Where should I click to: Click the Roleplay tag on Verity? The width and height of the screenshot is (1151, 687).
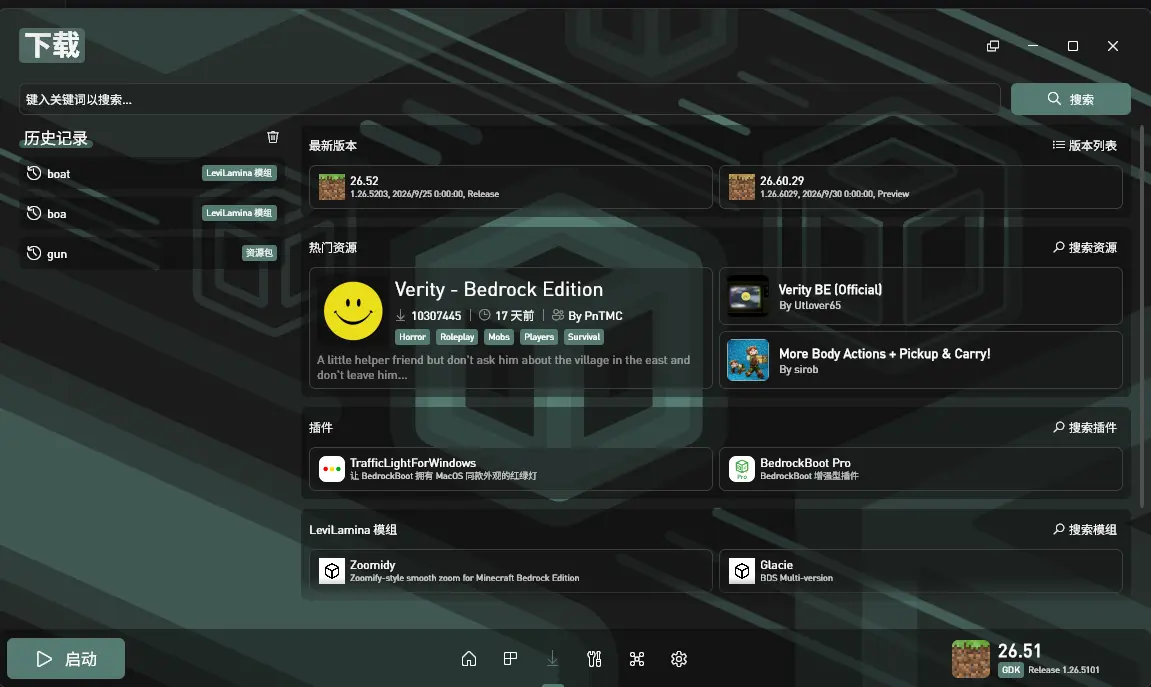click(457, 337)
